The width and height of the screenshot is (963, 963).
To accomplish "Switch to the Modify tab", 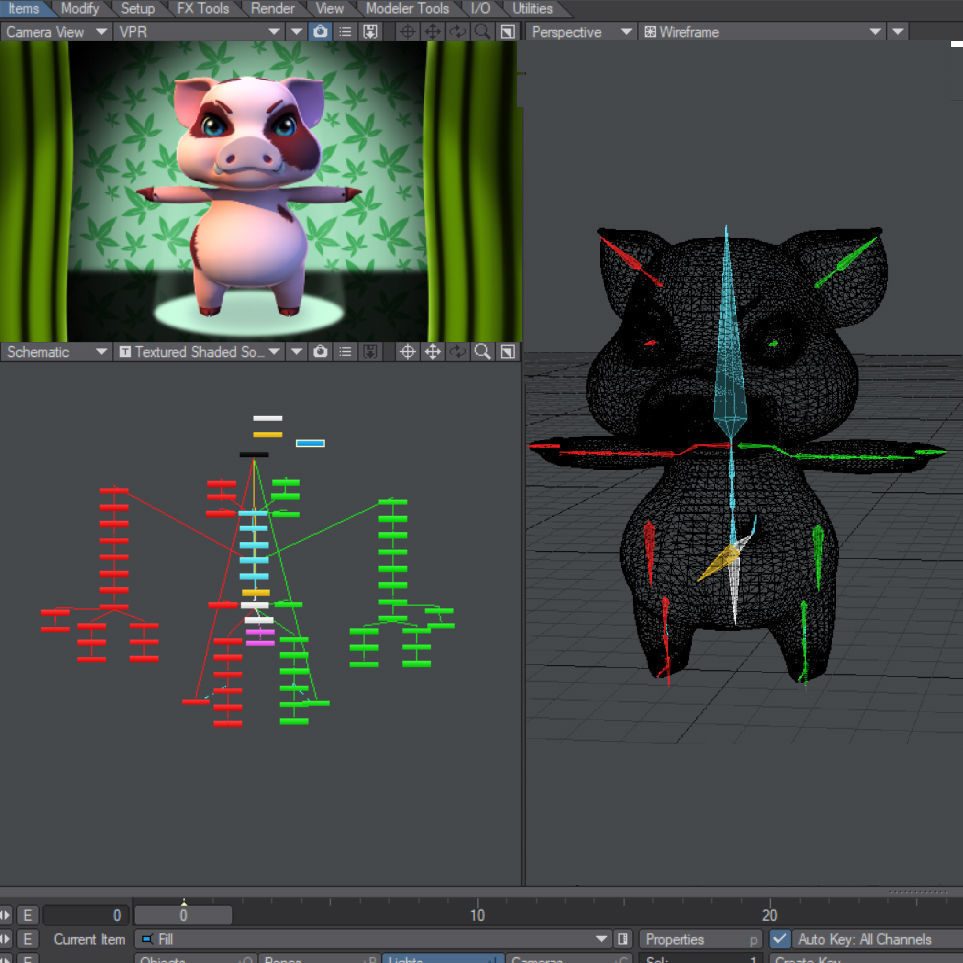I will [x=80, y=9].
